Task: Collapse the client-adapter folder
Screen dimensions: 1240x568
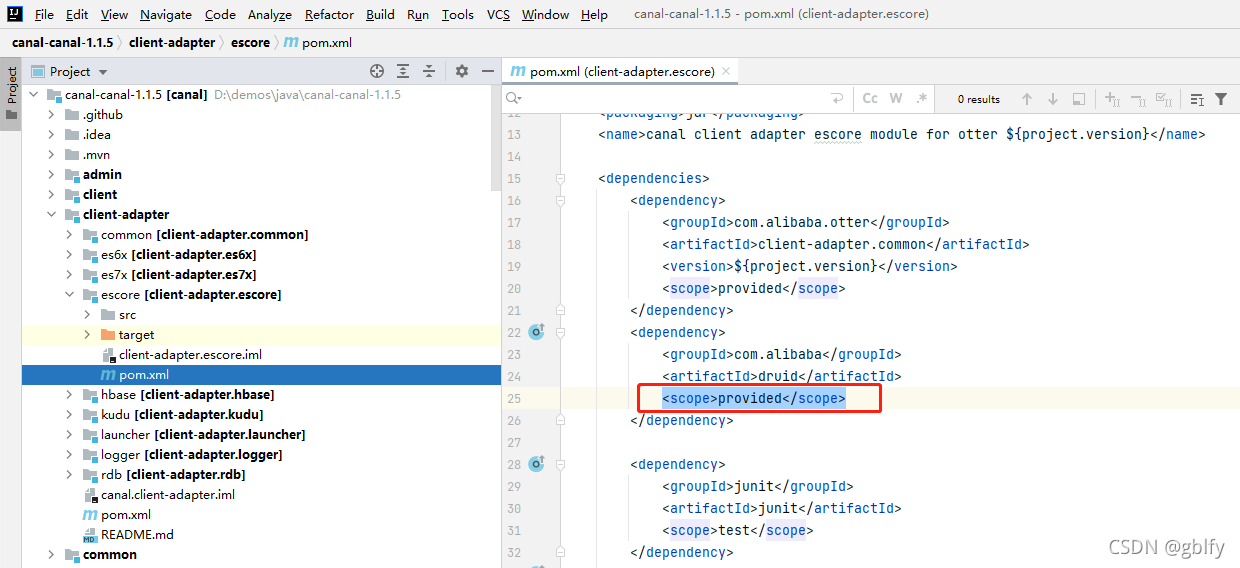Action: pyautogui.click(x=53, y=214)
